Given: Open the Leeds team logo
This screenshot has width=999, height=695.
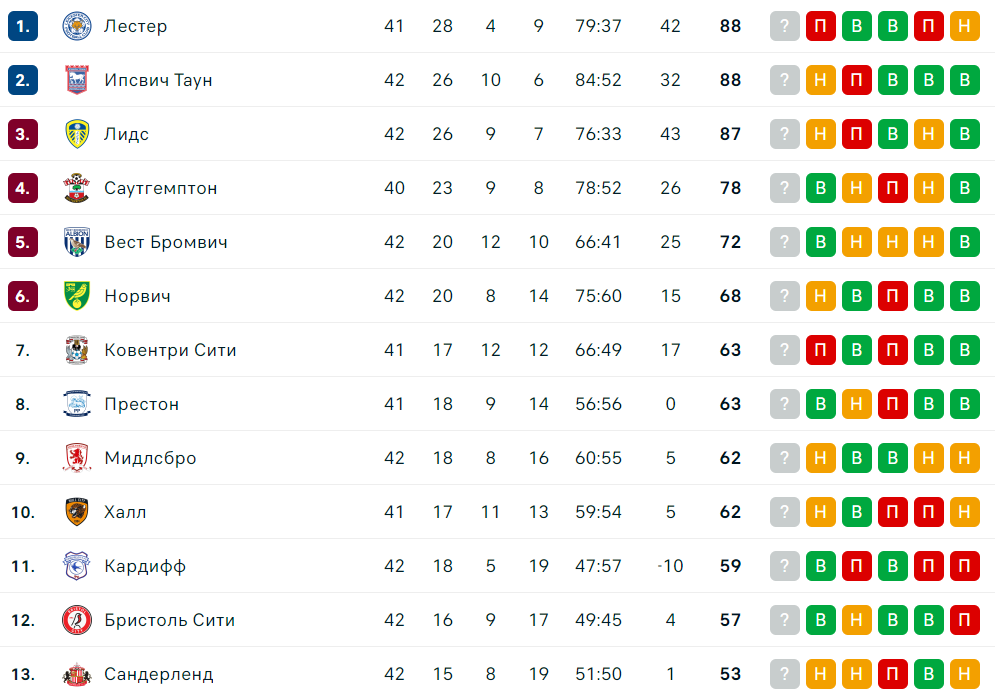Looking at the screenshot, I should (x=76, y=134).
